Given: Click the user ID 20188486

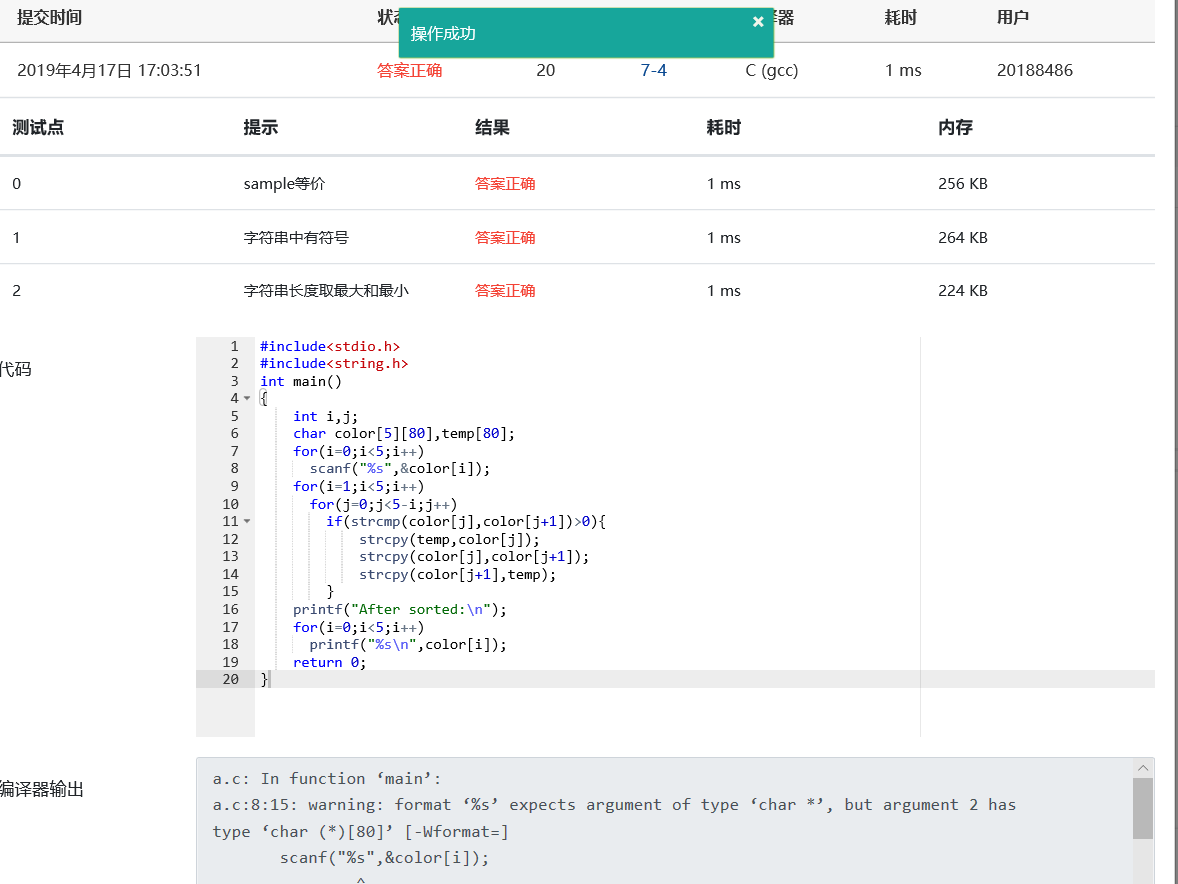Looking at the screenshot, I should (1035, 71).
